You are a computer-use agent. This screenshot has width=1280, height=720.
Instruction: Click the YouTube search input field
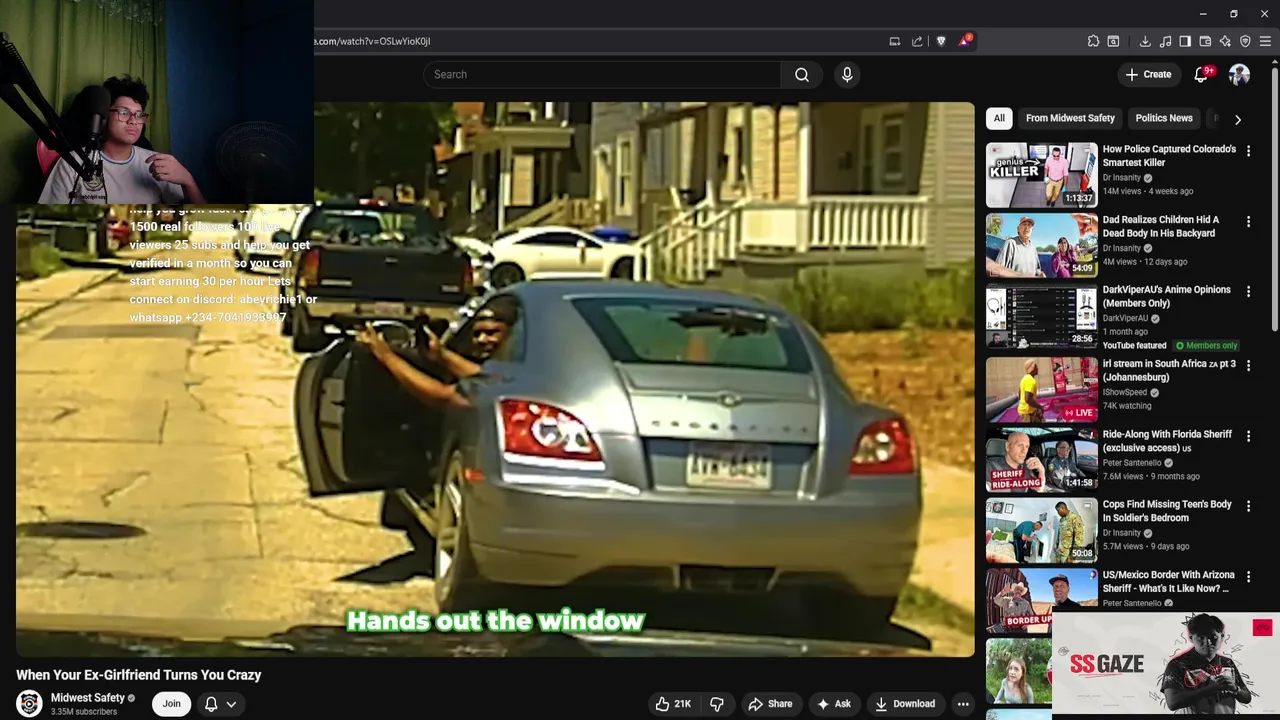pos(603,74)
